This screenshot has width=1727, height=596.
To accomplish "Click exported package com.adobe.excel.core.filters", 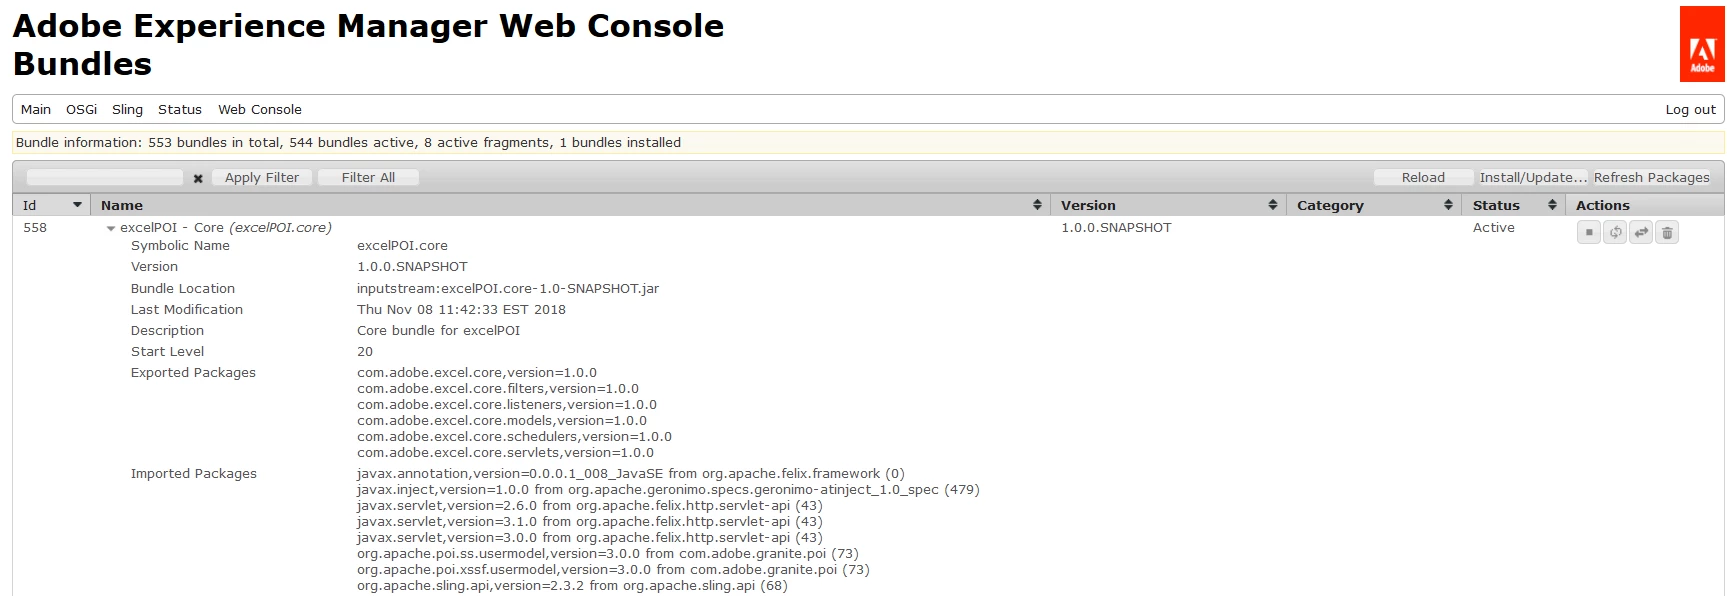I will tap(498, 389).
